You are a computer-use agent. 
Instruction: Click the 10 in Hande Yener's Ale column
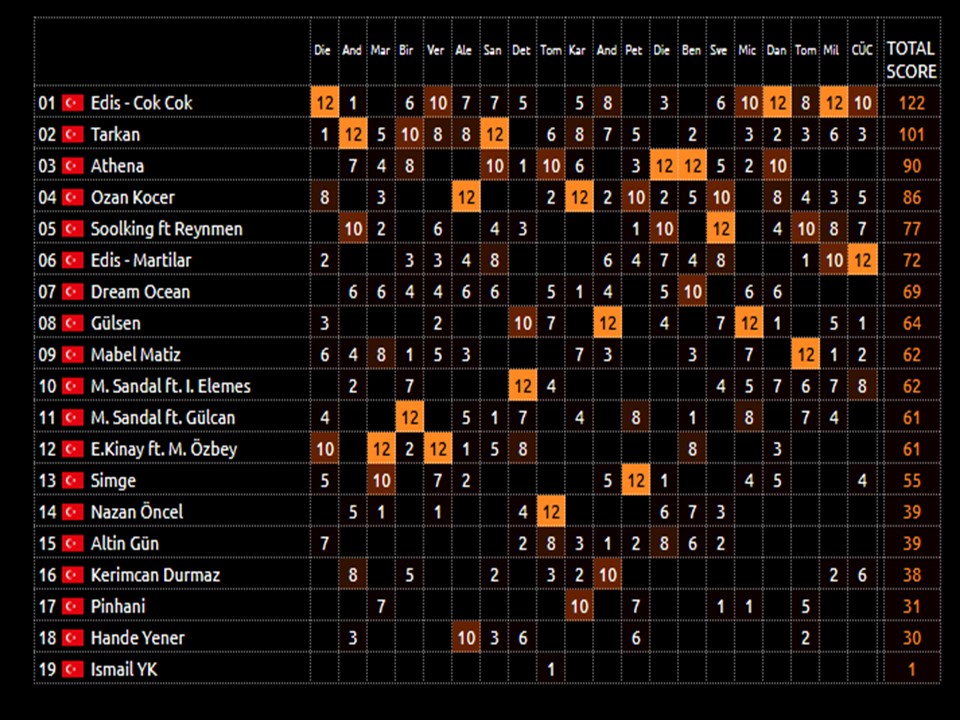466,637
